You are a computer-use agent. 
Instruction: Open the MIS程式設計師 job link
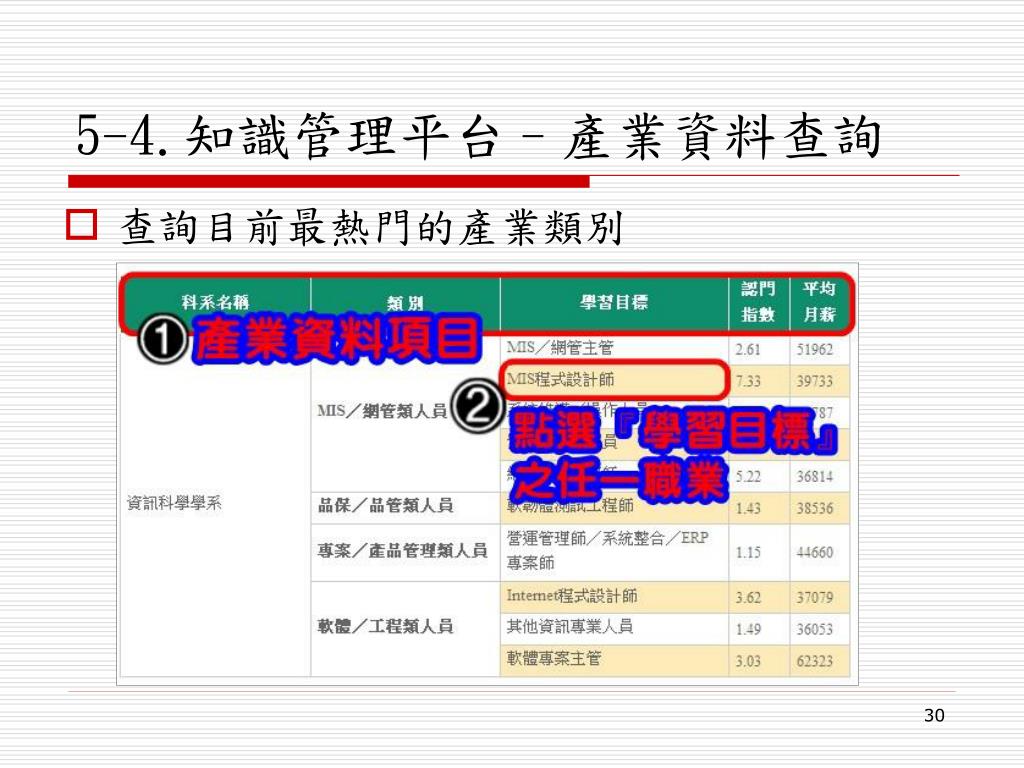coord(560,379)
